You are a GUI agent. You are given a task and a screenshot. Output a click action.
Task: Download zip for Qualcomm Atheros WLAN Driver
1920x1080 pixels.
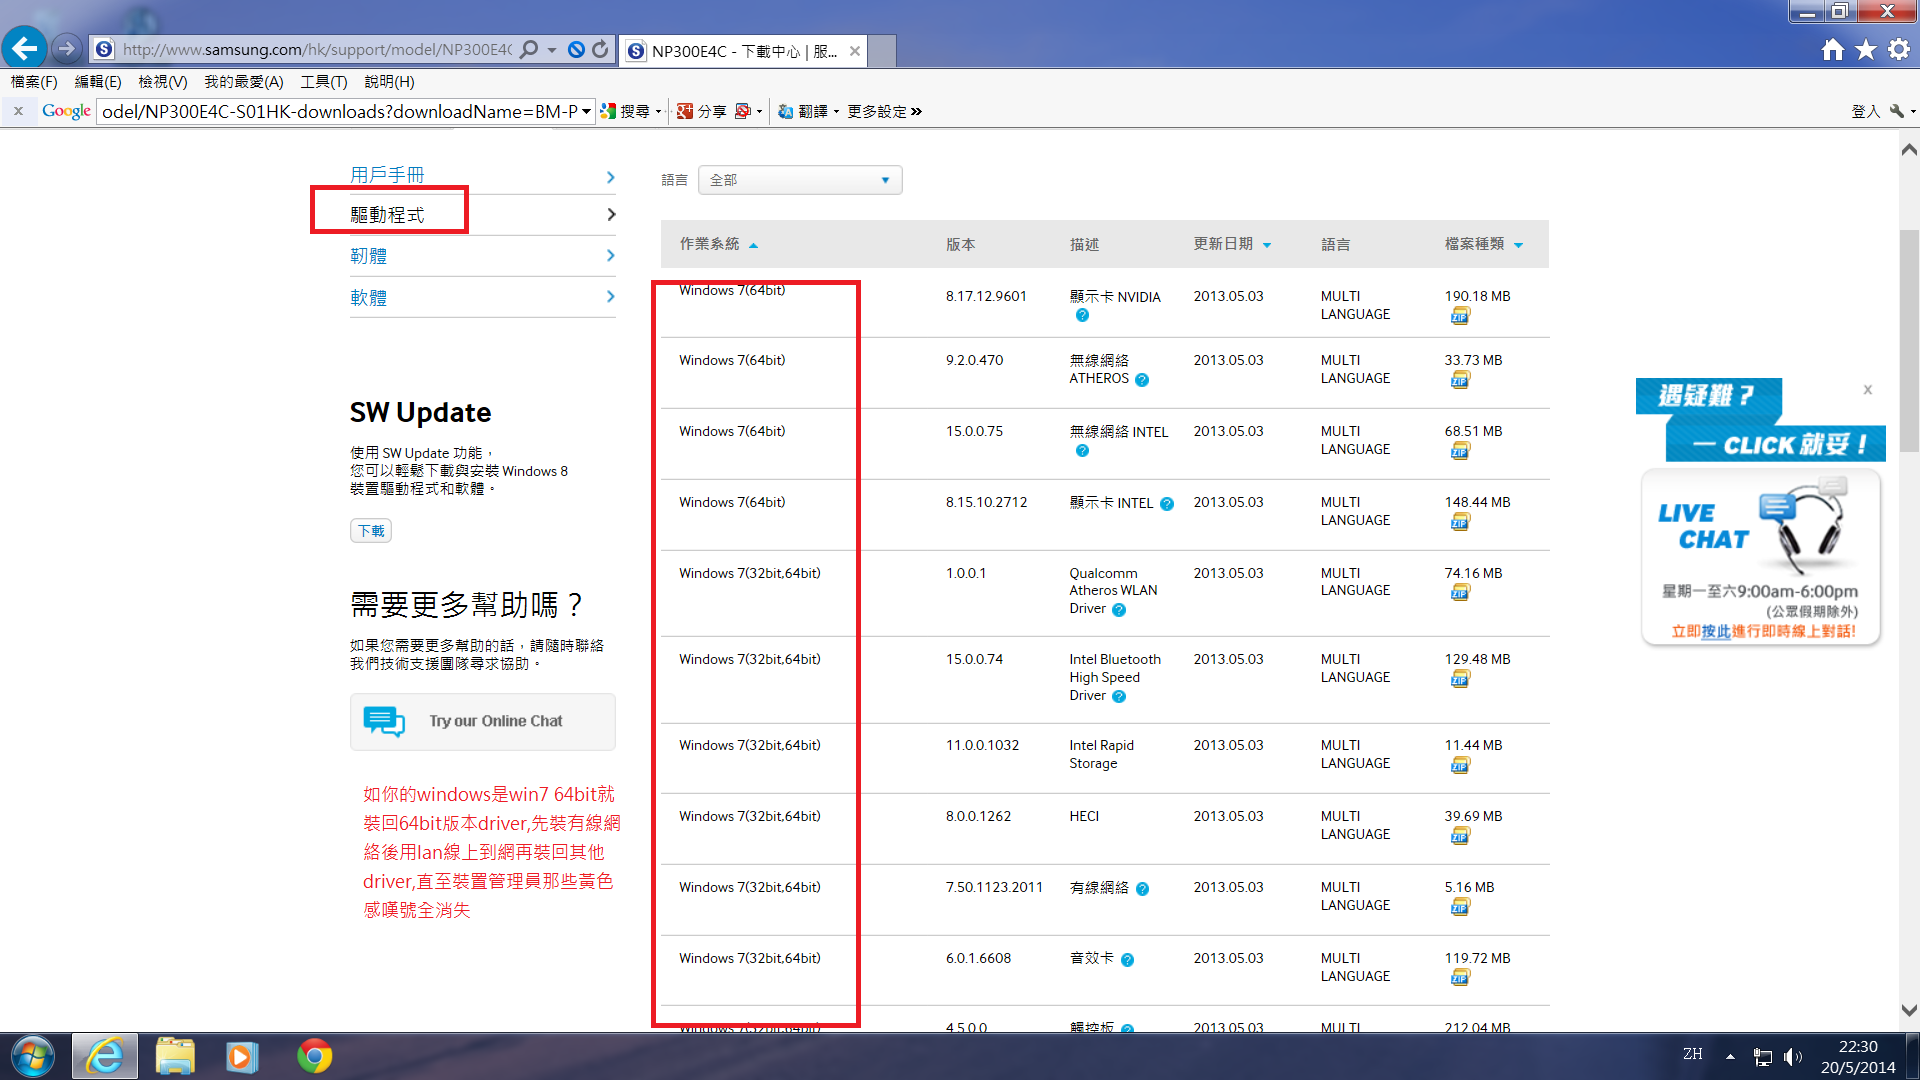point(1460,593)
